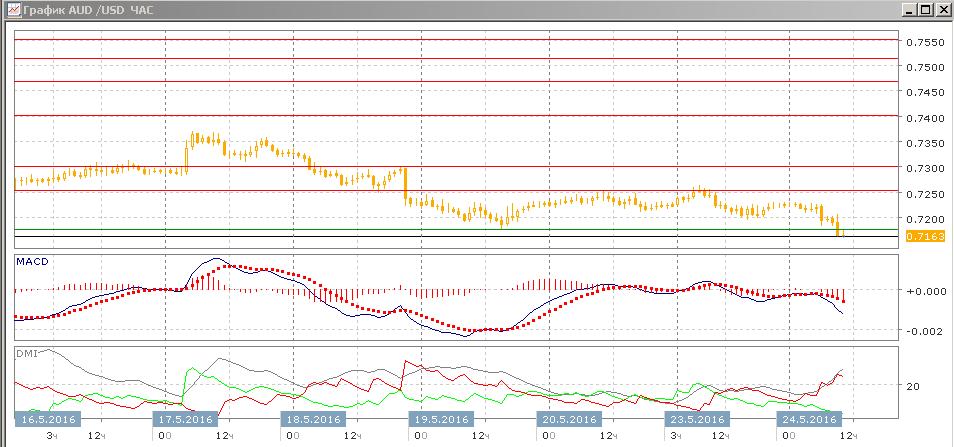Click the 0.7300 price axis value
This screenshot has width=954, height=447.
pyautogui.click(x=925, y=168)
